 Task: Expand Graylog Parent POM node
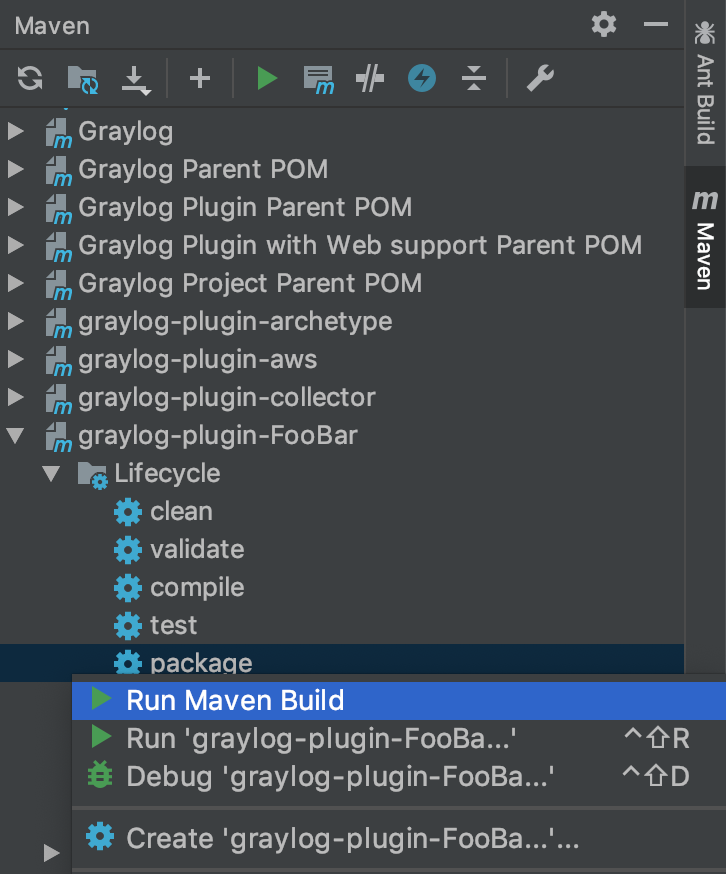pyautogui.click(x=16, y=169)
